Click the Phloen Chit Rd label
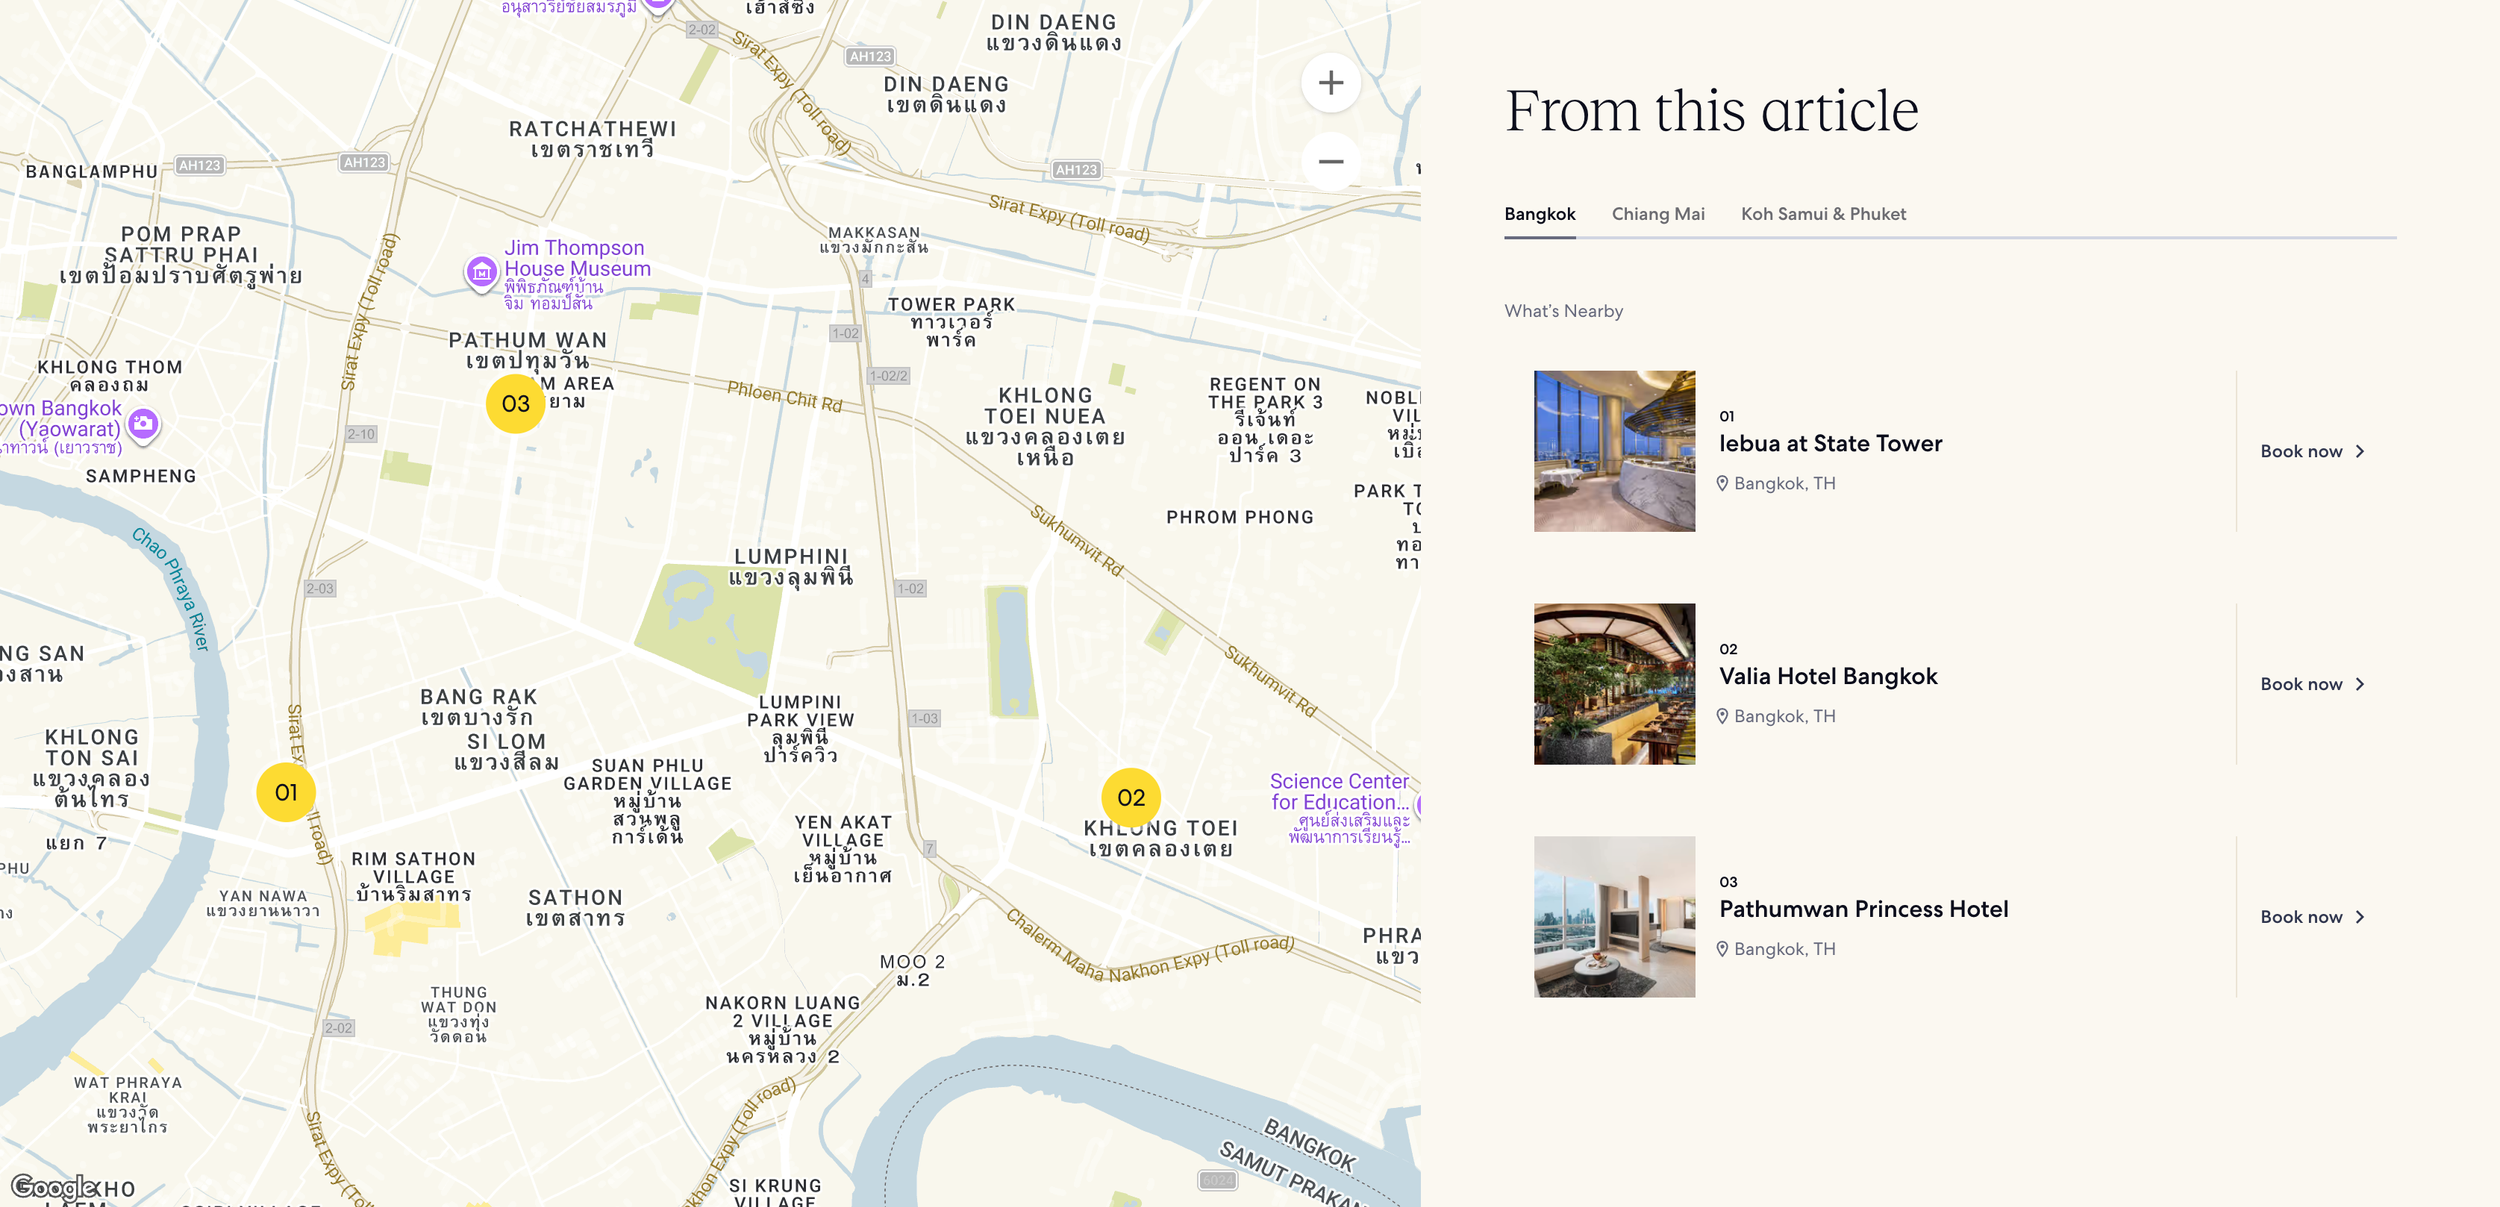 (784, 397)
